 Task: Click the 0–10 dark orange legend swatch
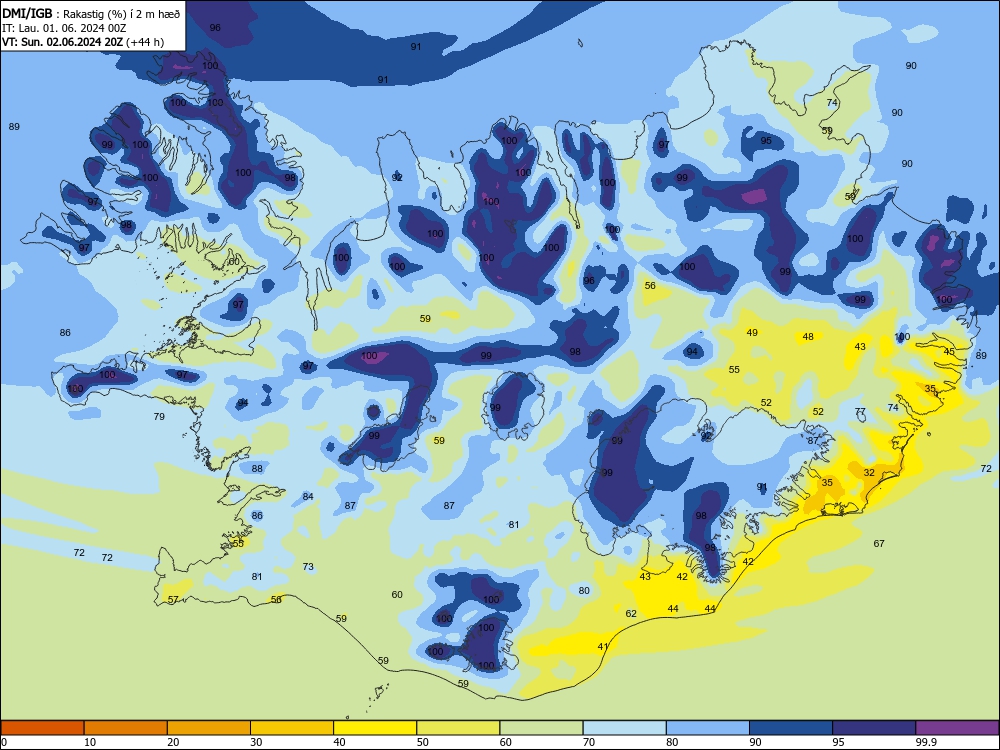point(42,728)
